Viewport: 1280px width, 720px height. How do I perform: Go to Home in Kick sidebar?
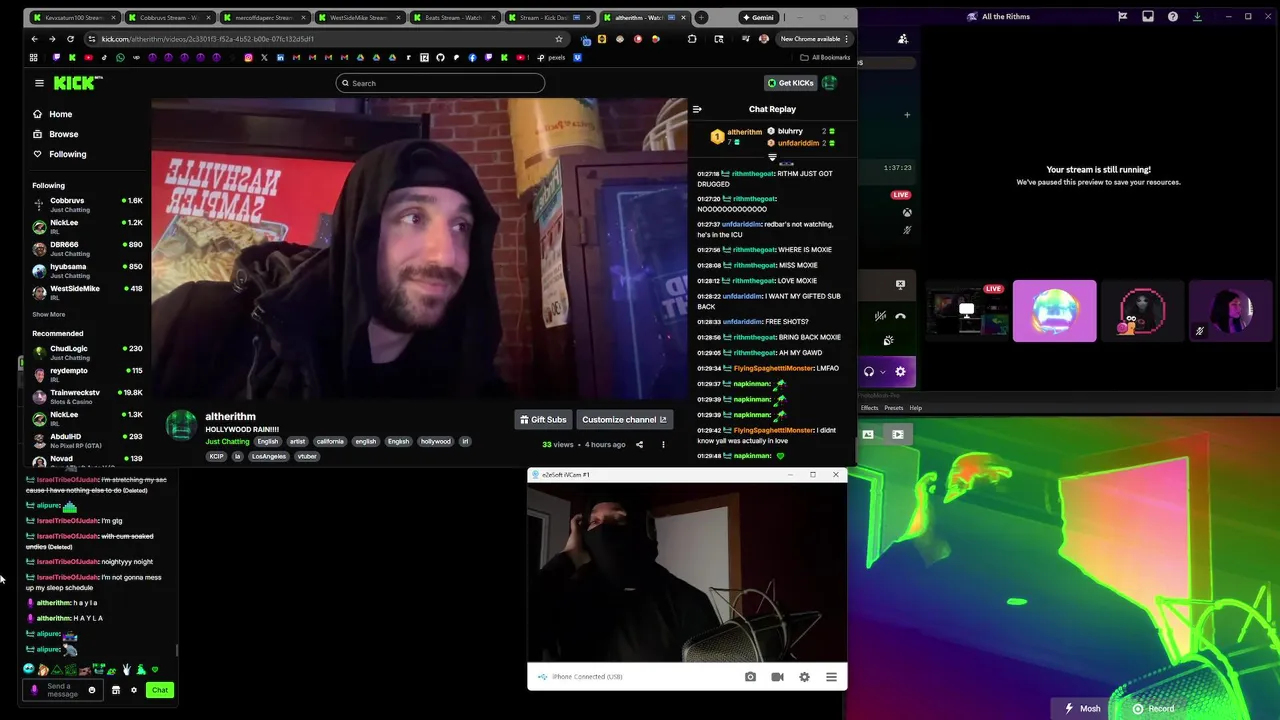(x=60, y=114)
